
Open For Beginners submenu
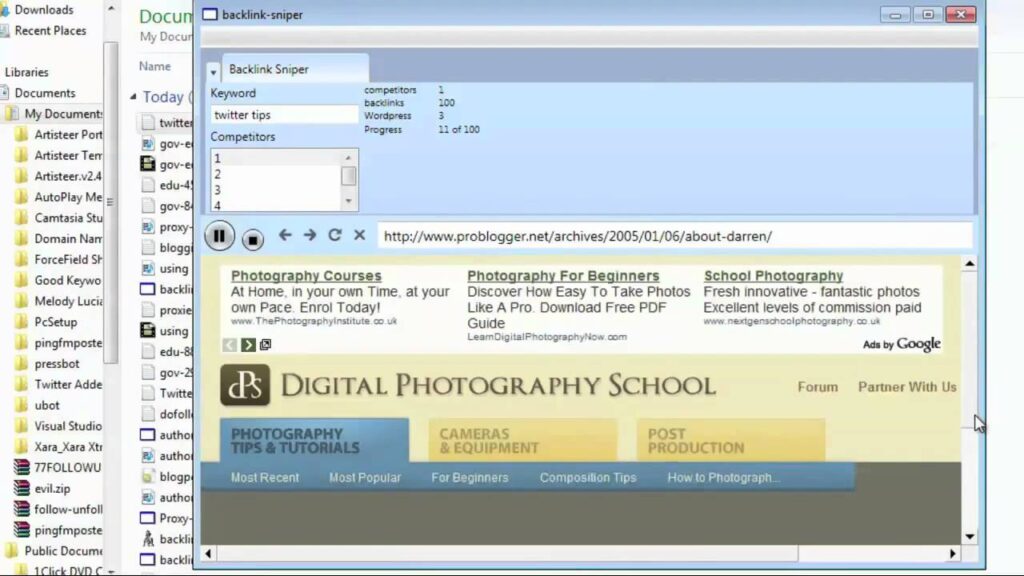(x=470, y=477)
